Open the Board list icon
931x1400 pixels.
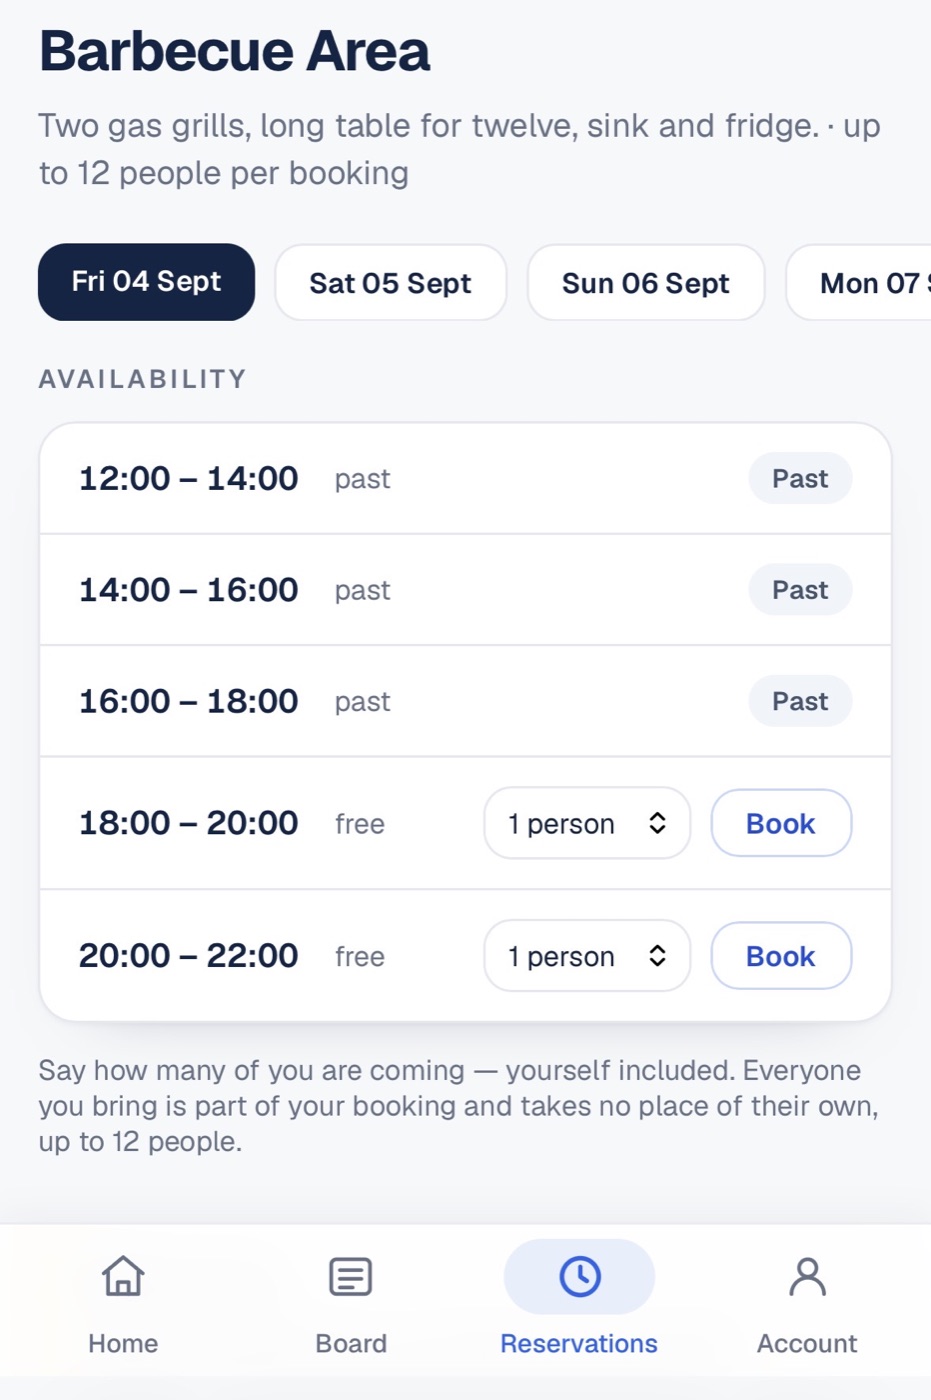coord(351,1276)
